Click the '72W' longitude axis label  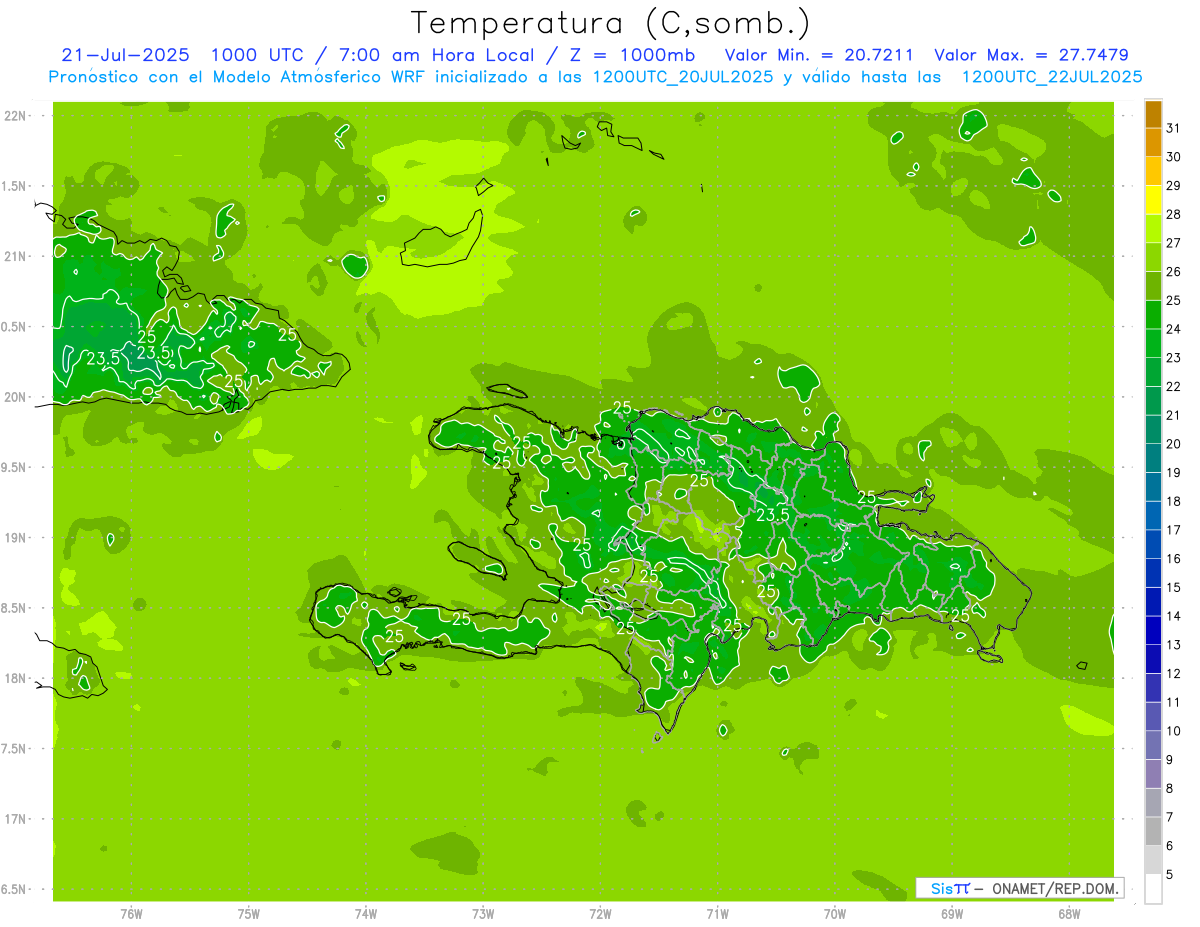[x=600, y=914]
